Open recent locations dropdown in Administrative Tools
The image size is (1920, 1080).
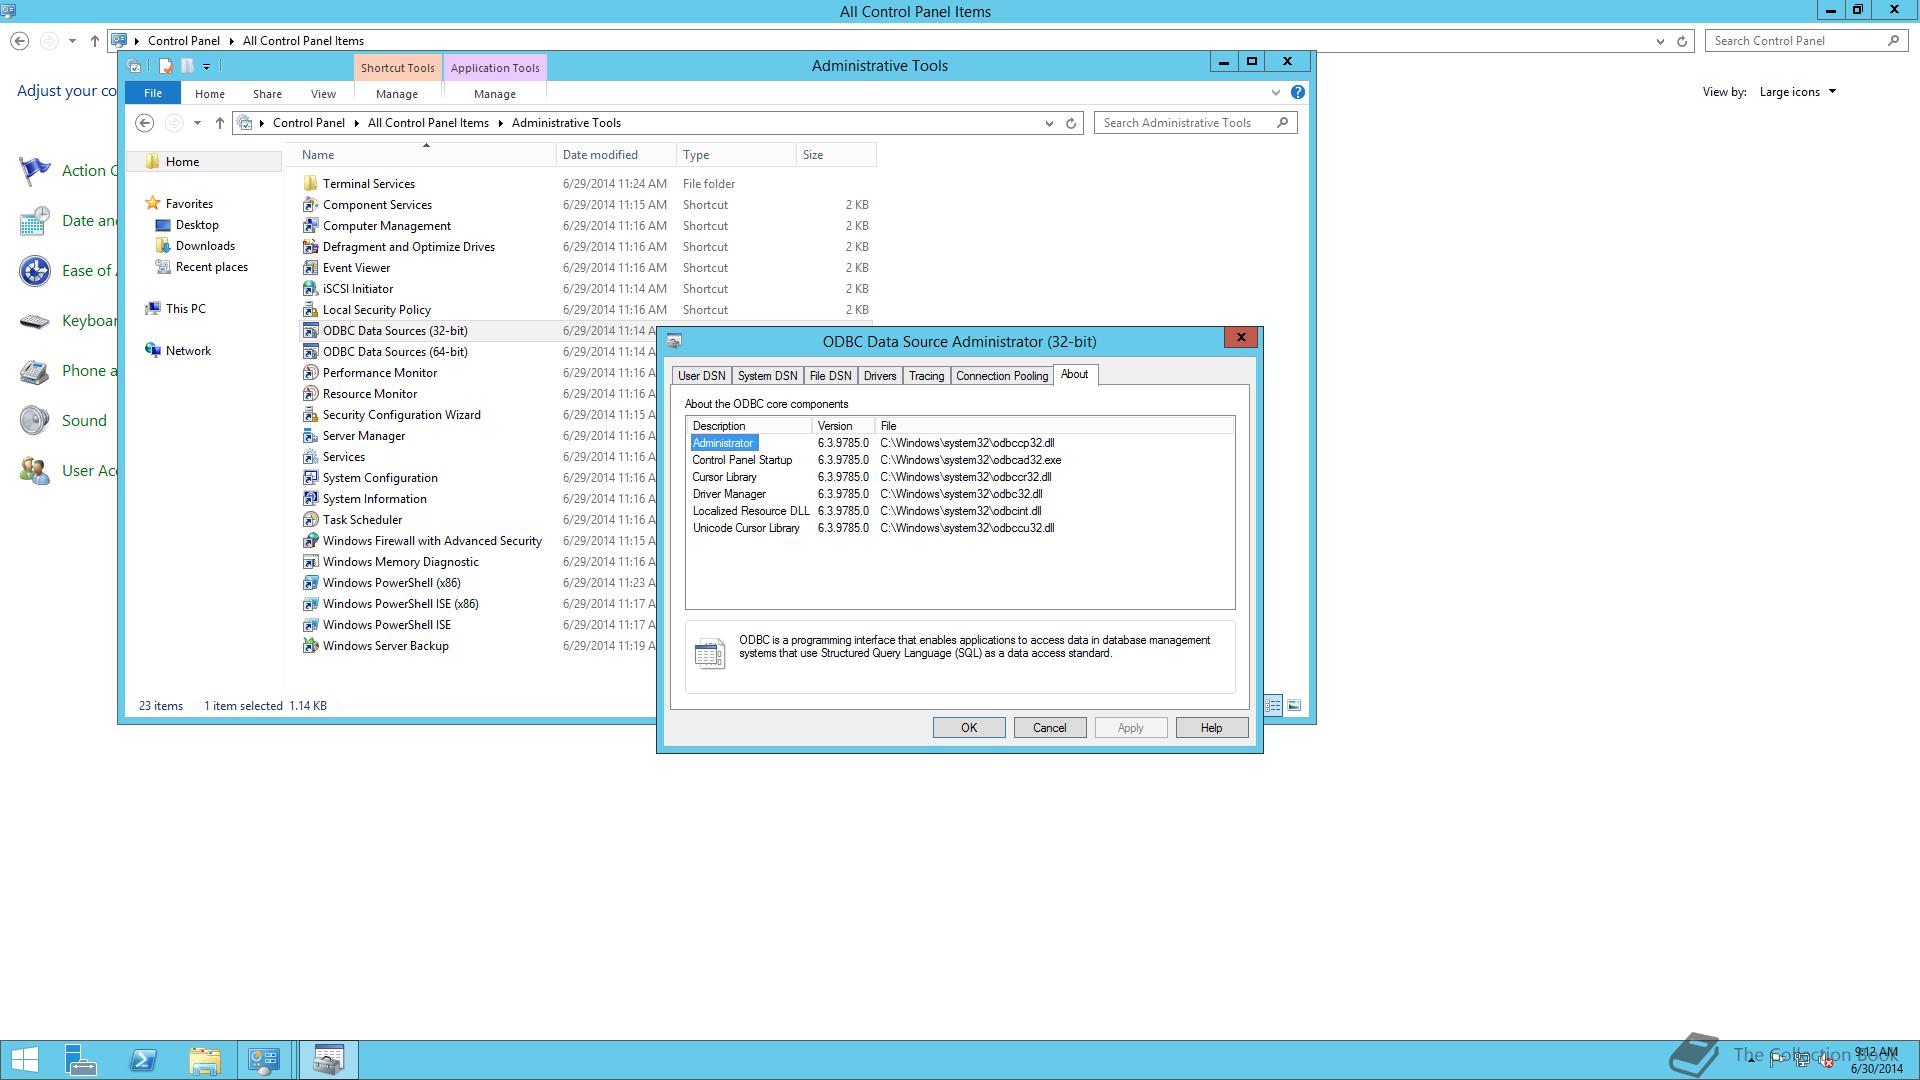click(x=197, y=123)
